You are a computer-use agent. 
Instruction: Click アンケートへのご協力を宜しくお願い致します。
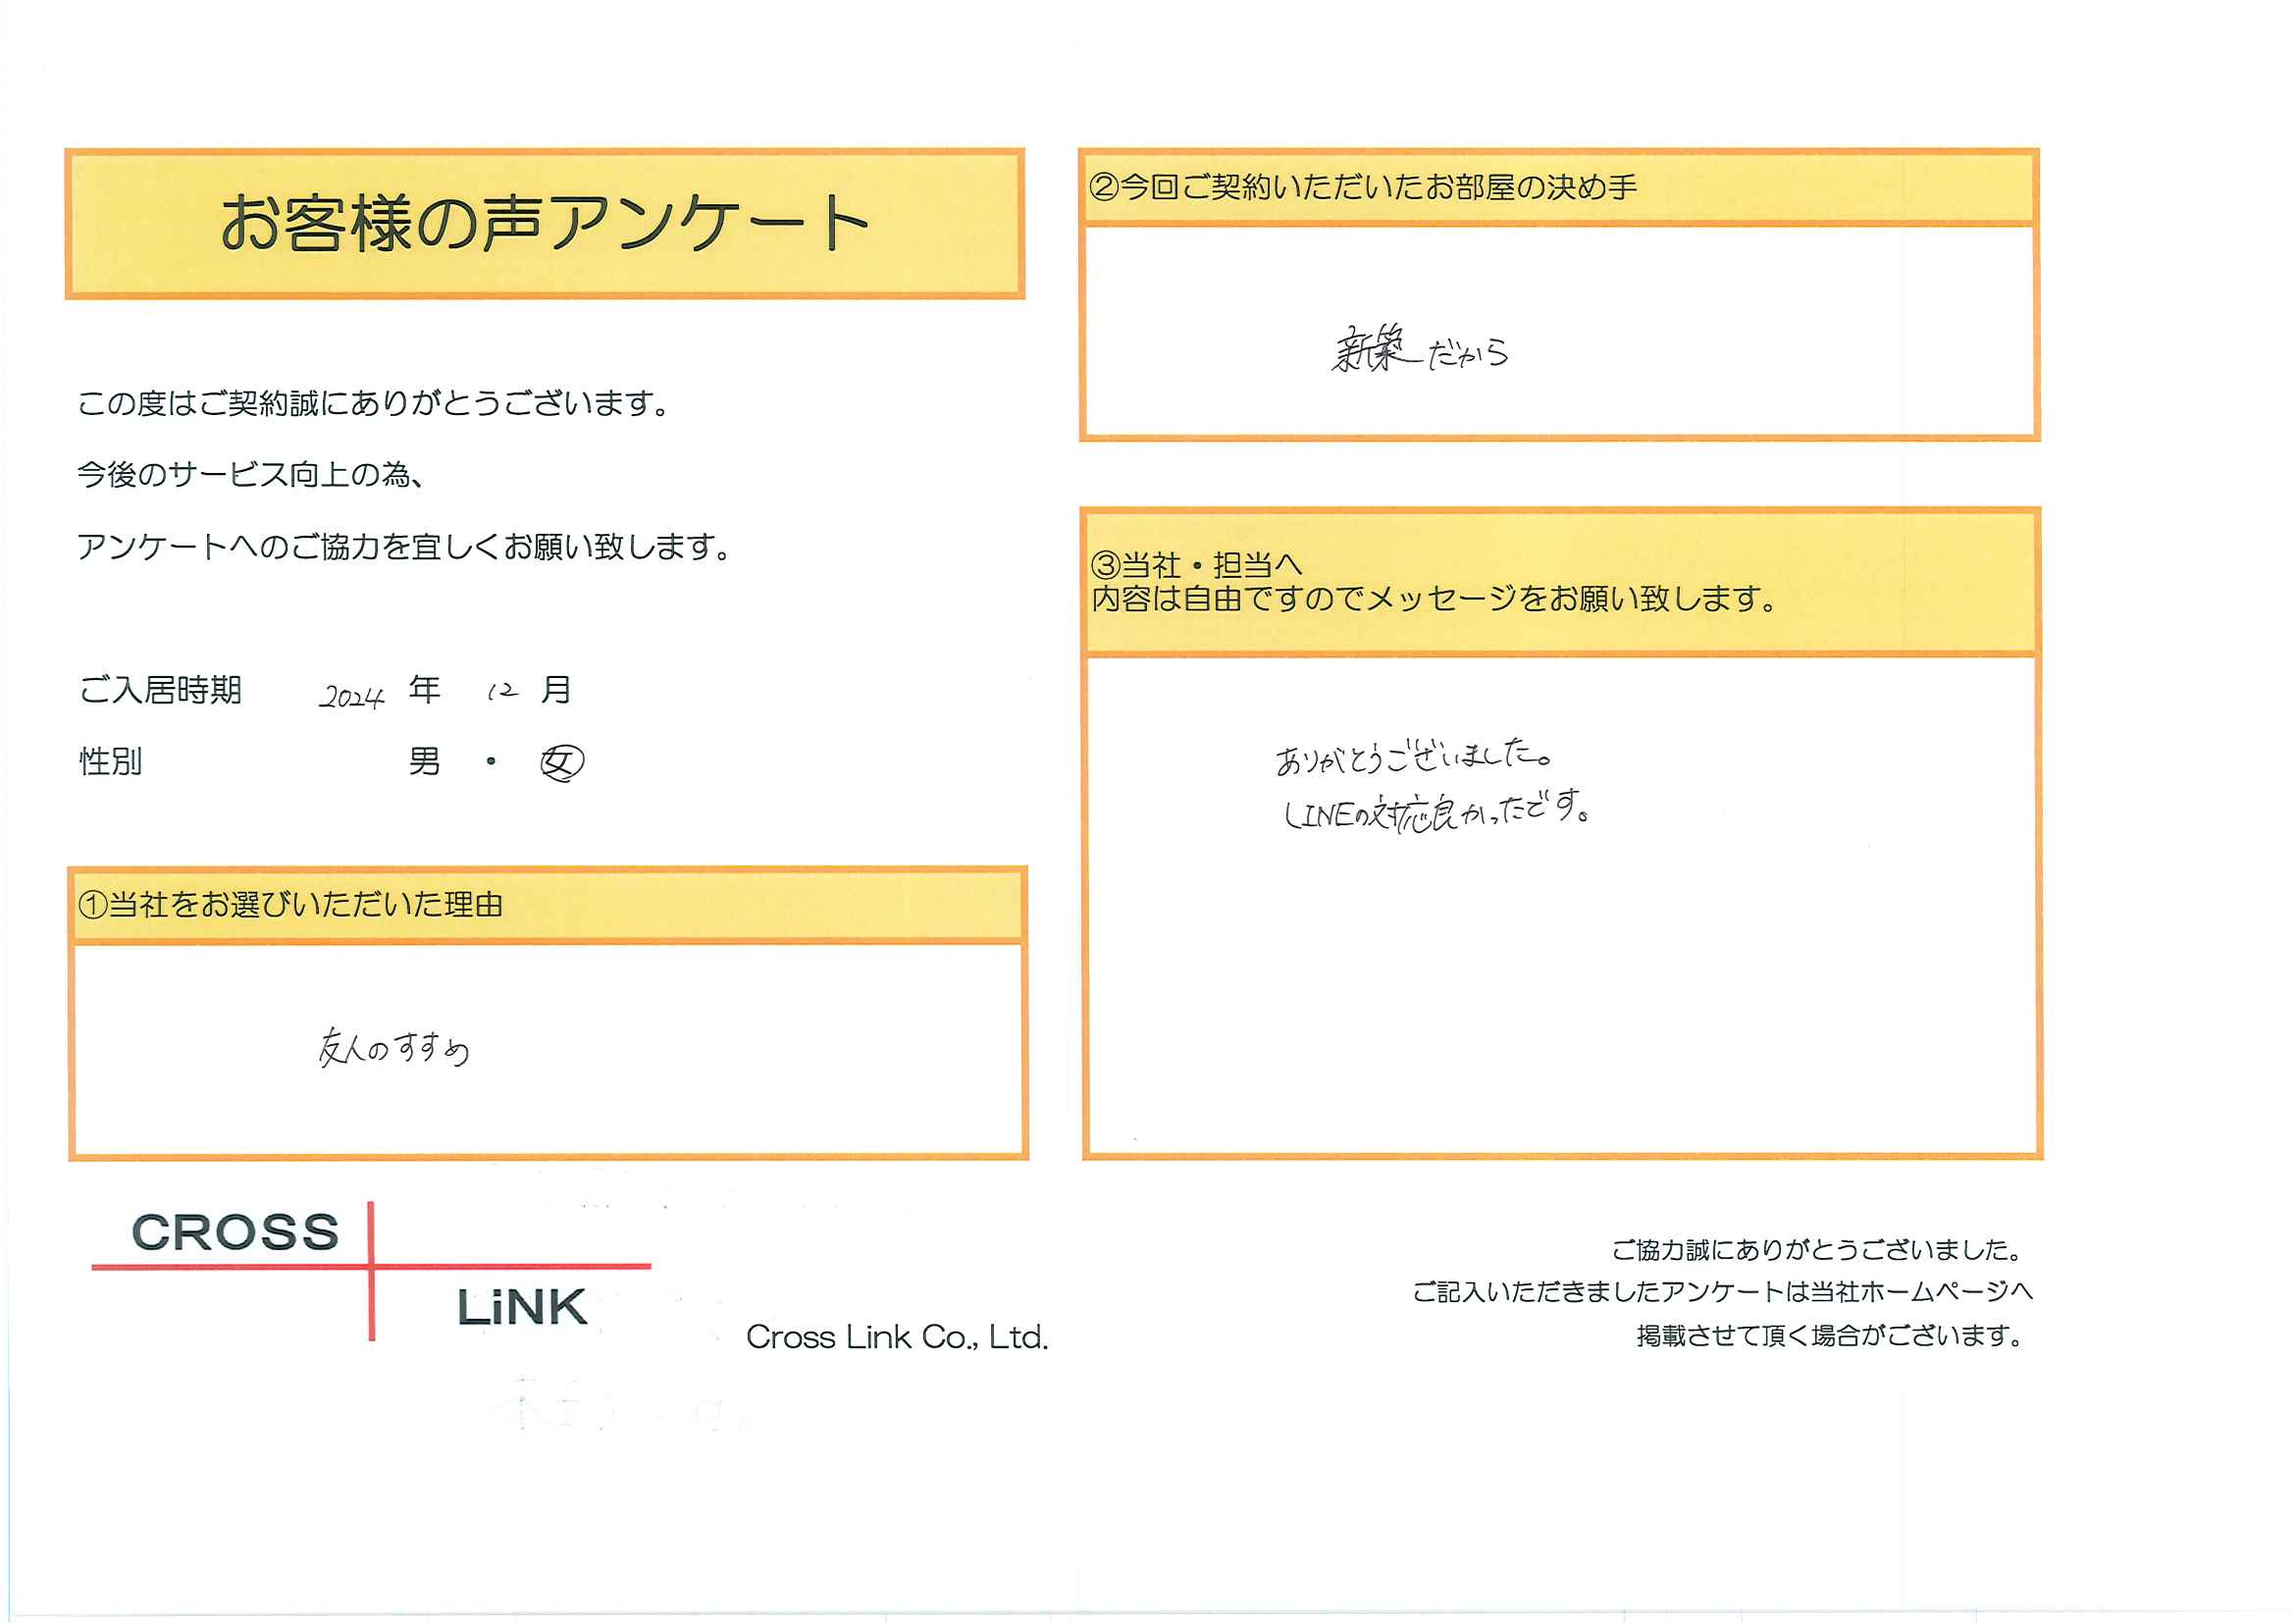(405, 547)
